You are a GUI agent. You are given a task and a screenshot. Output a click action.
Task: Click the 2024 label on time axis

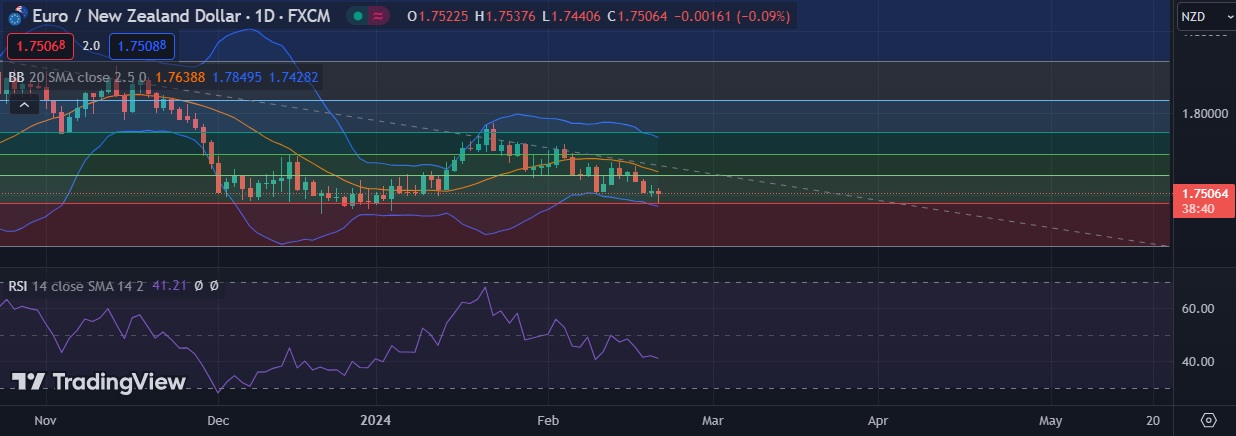pos(376,420)
